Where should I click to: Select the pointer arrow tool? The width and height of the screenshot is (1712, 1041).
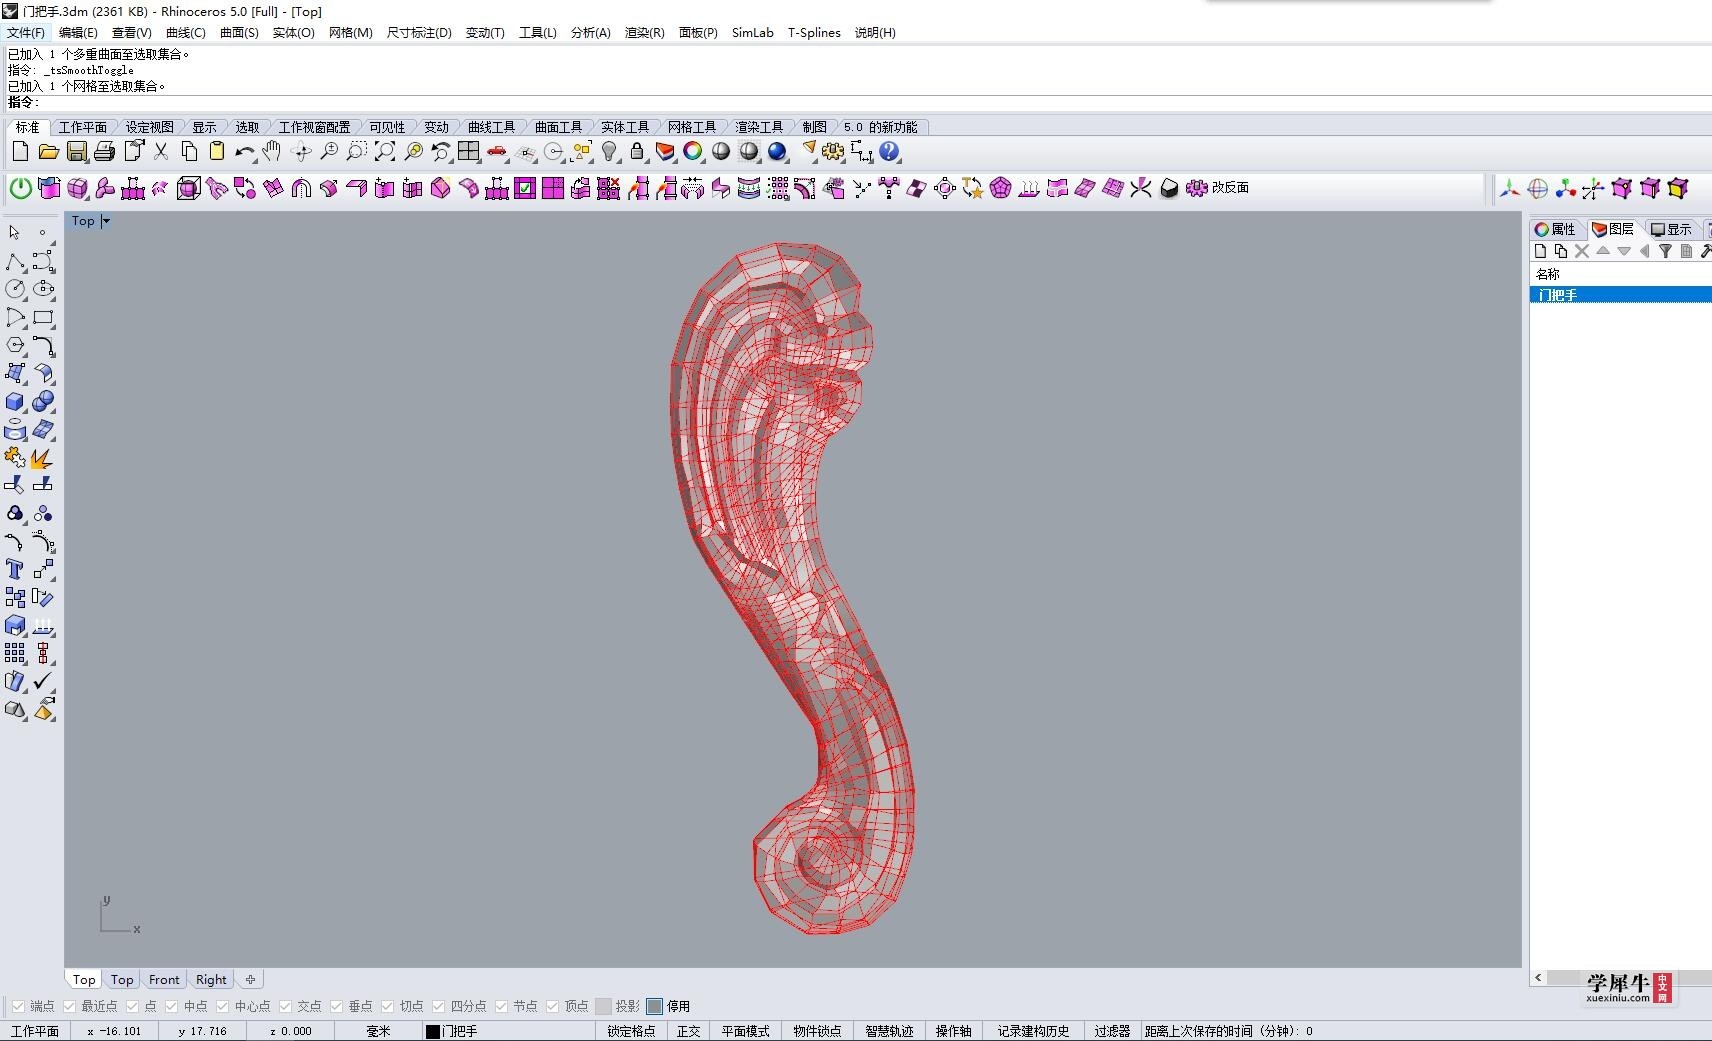[15, 233]
